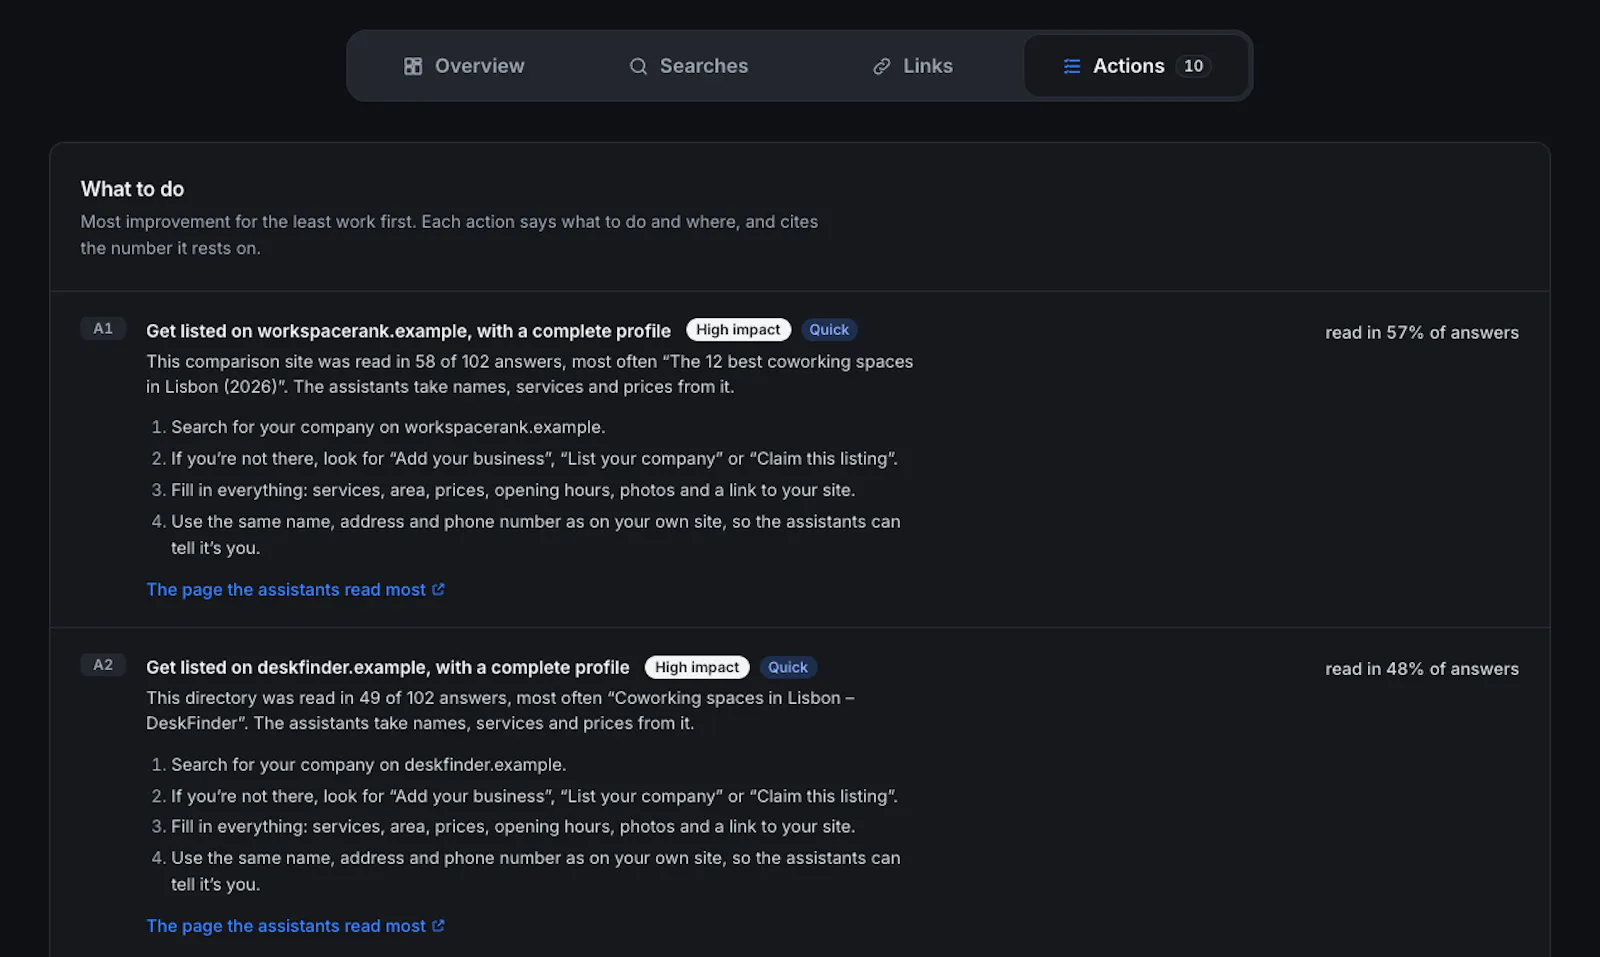Click 'This comparison site was read in 58' description

[529, 374]
